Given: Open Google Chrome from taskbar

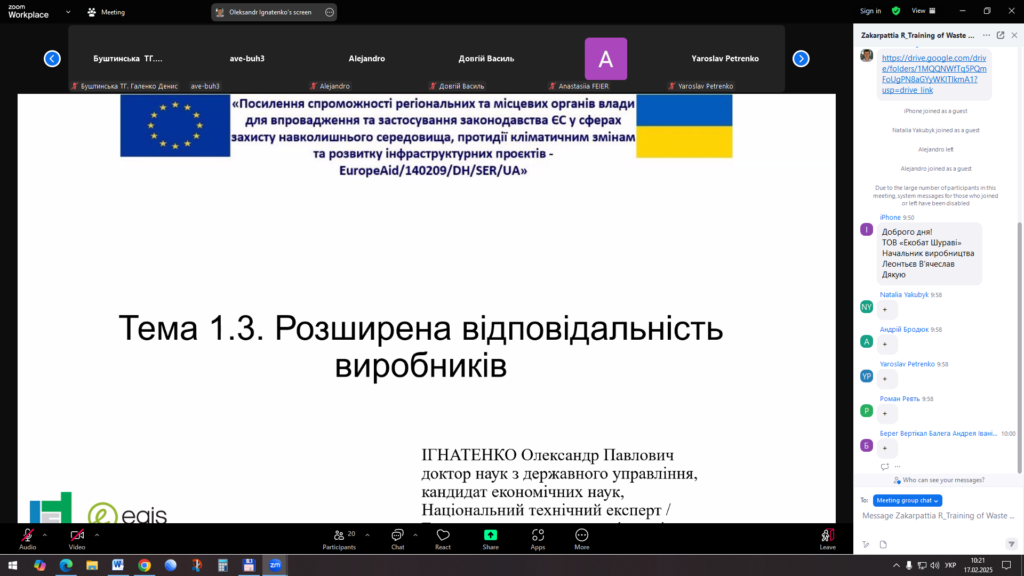Looking at the screenshot, I should click(x=144, y=566).
